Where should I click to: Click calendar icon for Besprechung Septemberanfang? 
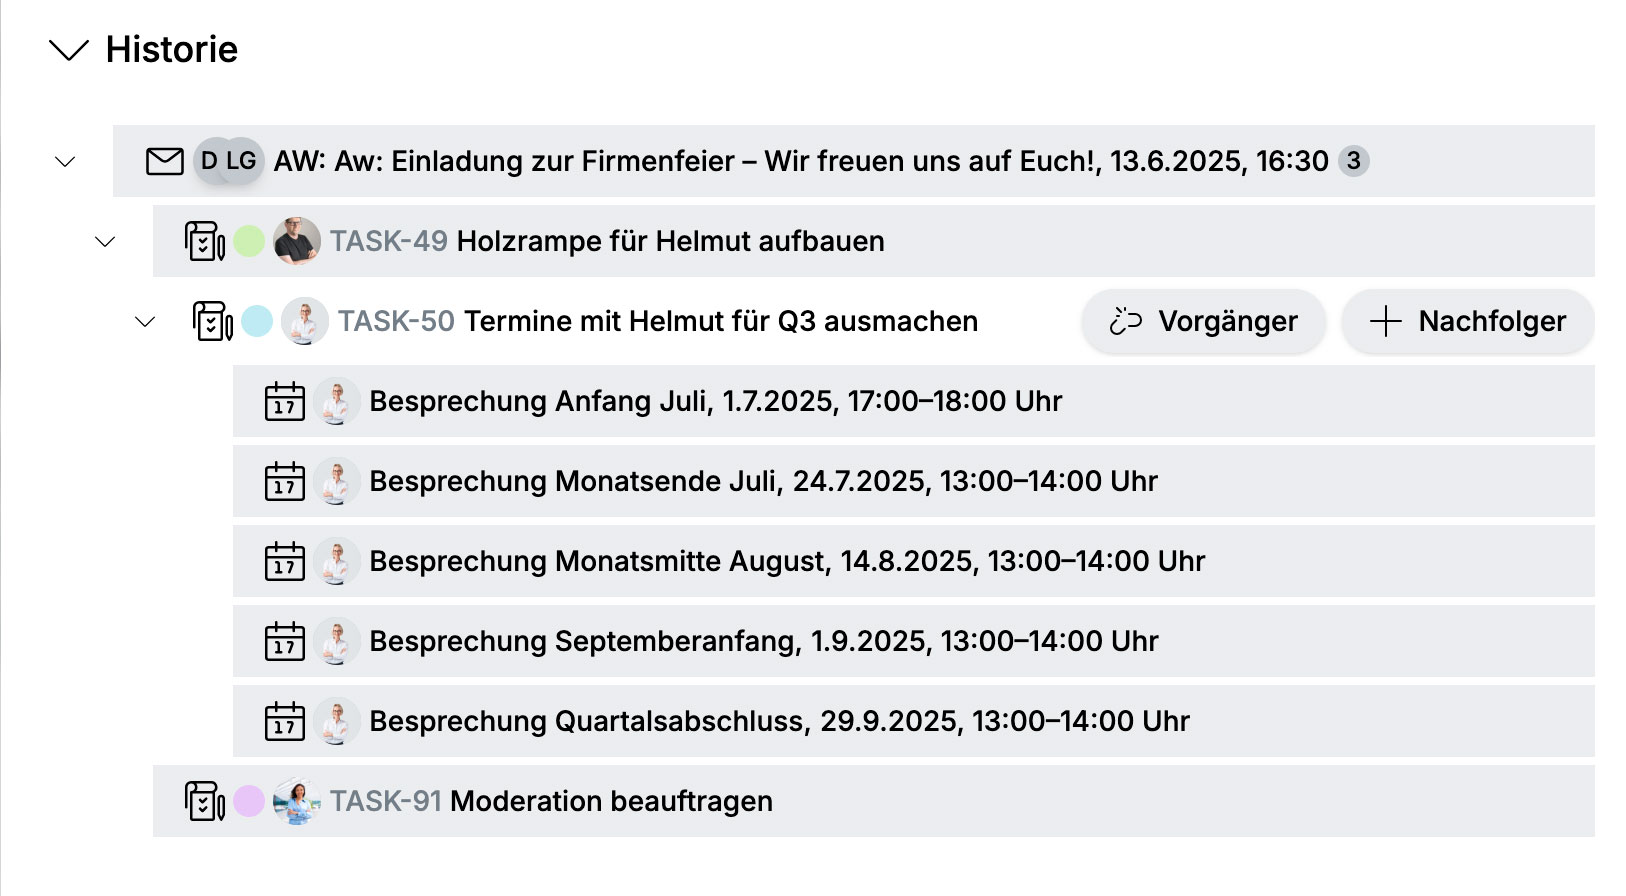coord(284,641)
